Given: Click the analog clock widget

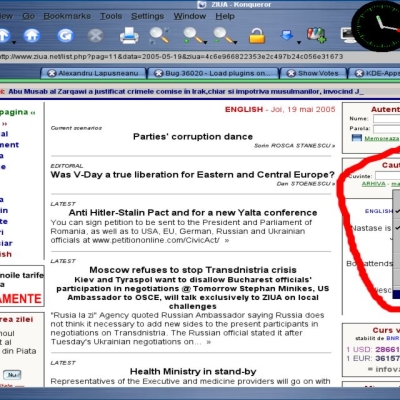Looking at the screenshot, I should pos(377,26).
